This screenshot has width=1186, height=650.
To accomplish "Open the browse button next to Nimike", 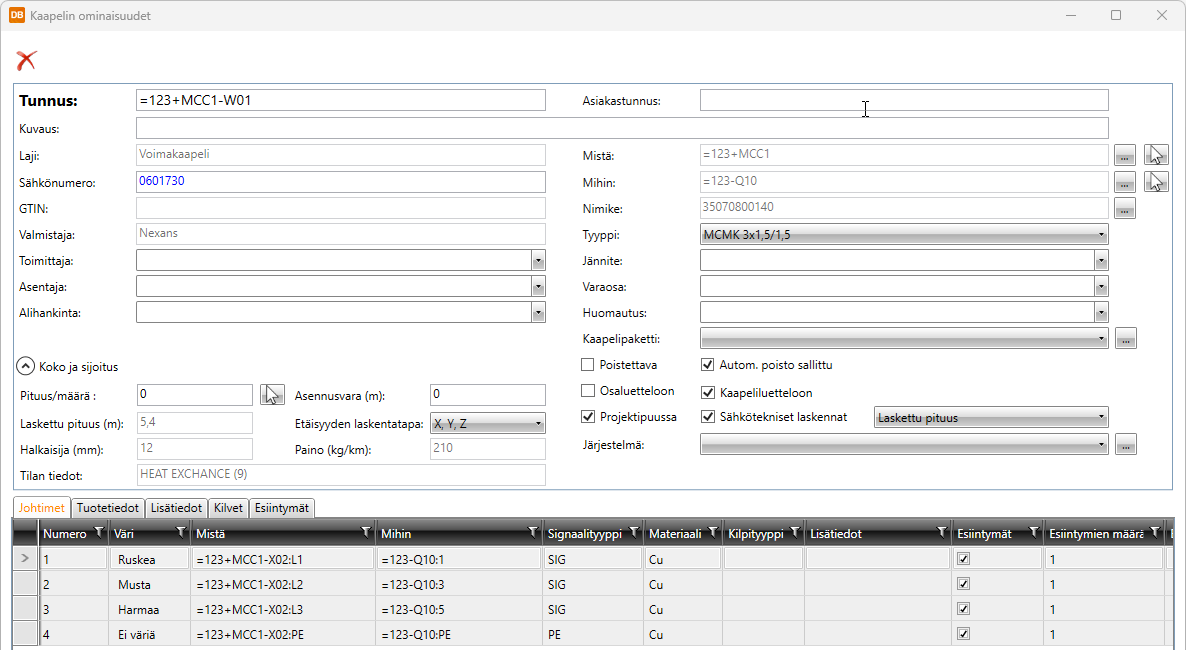I will pos(1125,208).
